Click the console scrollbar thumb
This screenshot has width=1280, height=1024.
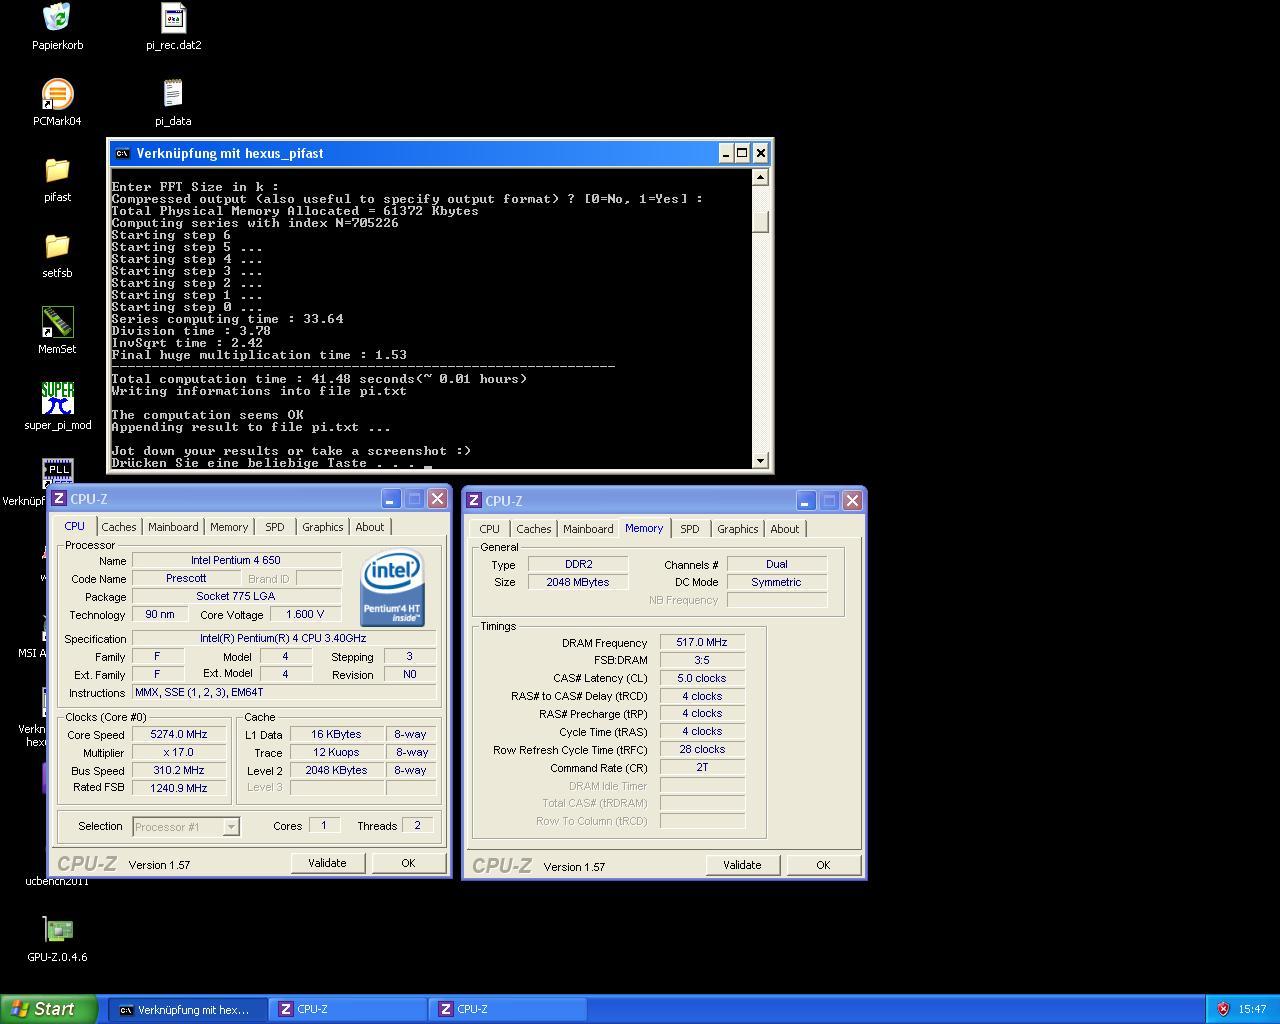click(x=761, y=222)
